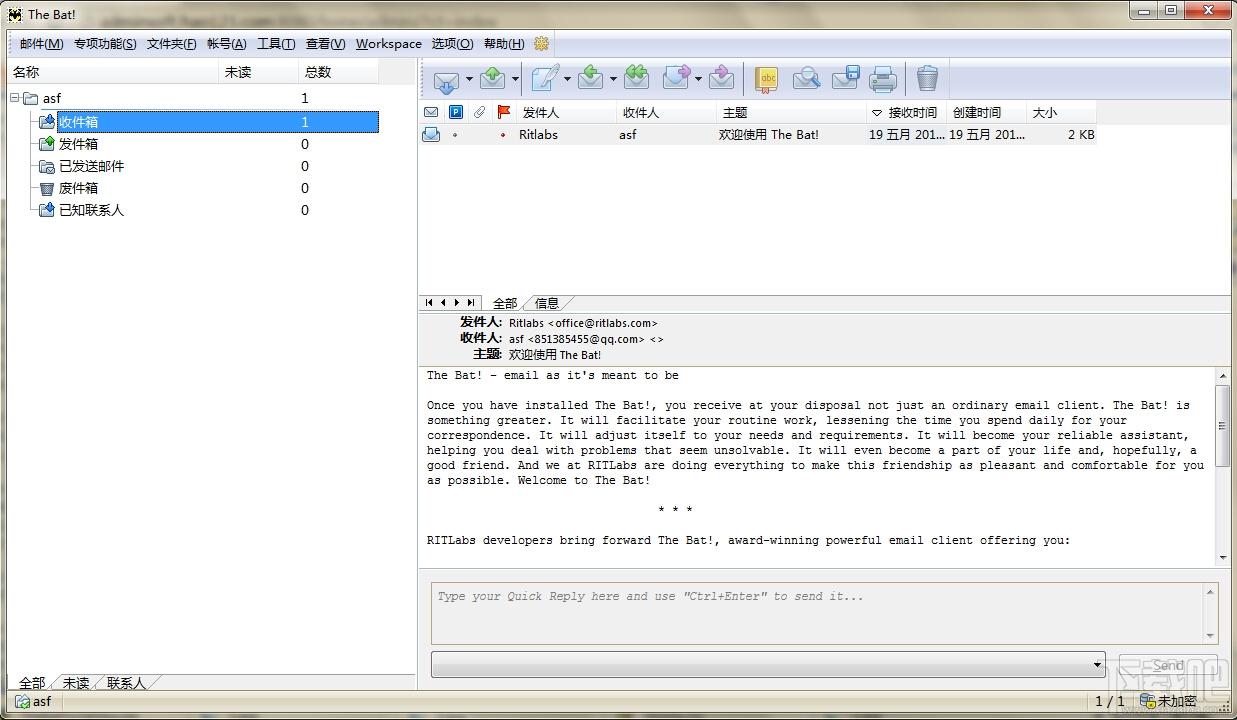Open the Workspace menu
Viewport: 1237px width, 720px height.
[x=388, y=43]
